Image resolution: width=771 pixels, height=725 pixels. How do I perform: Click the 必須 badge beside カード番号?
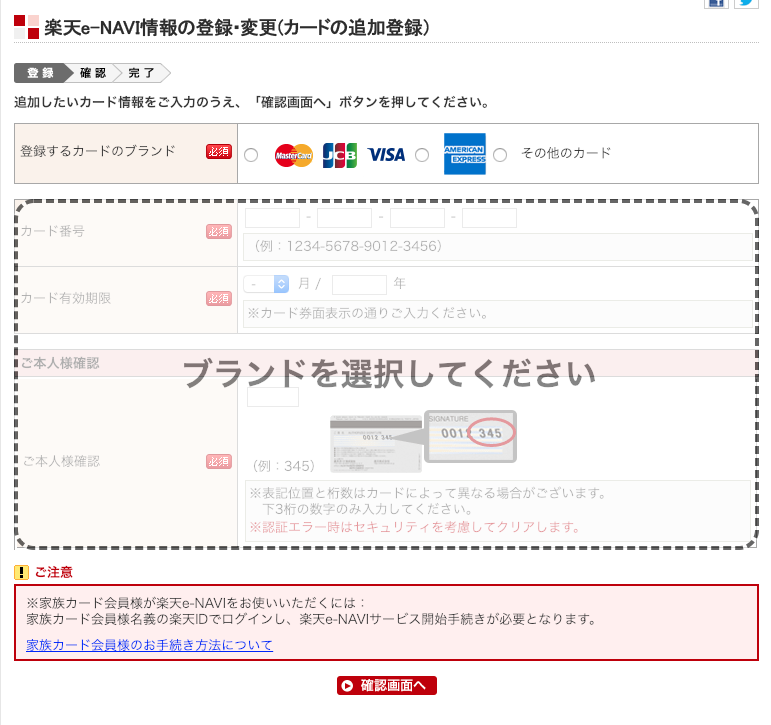[x=219, y=231]
